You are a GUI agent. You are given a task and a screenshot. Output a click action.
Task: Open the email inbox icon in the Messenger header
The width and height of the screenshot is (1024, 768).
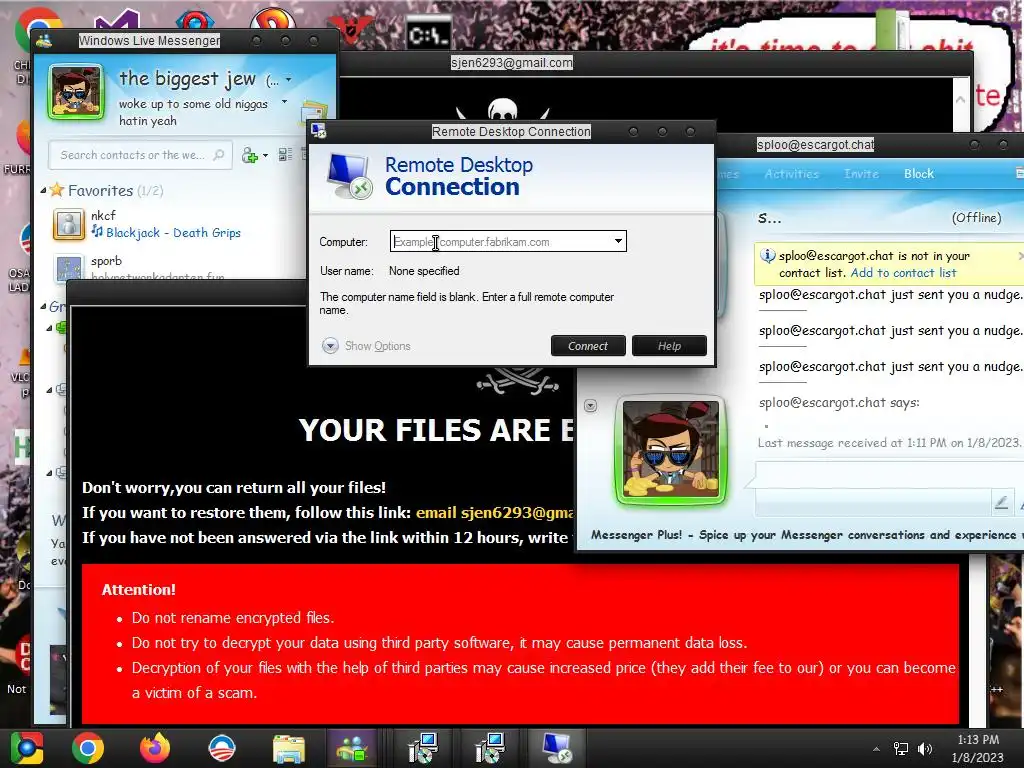pos(314,113)
